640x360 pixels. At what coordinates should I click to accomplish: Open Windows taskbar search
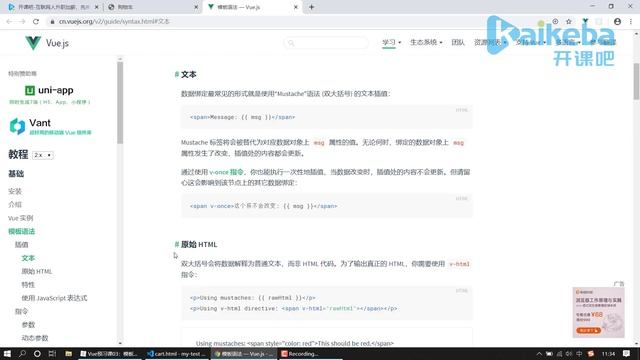(x=22, y=354)
